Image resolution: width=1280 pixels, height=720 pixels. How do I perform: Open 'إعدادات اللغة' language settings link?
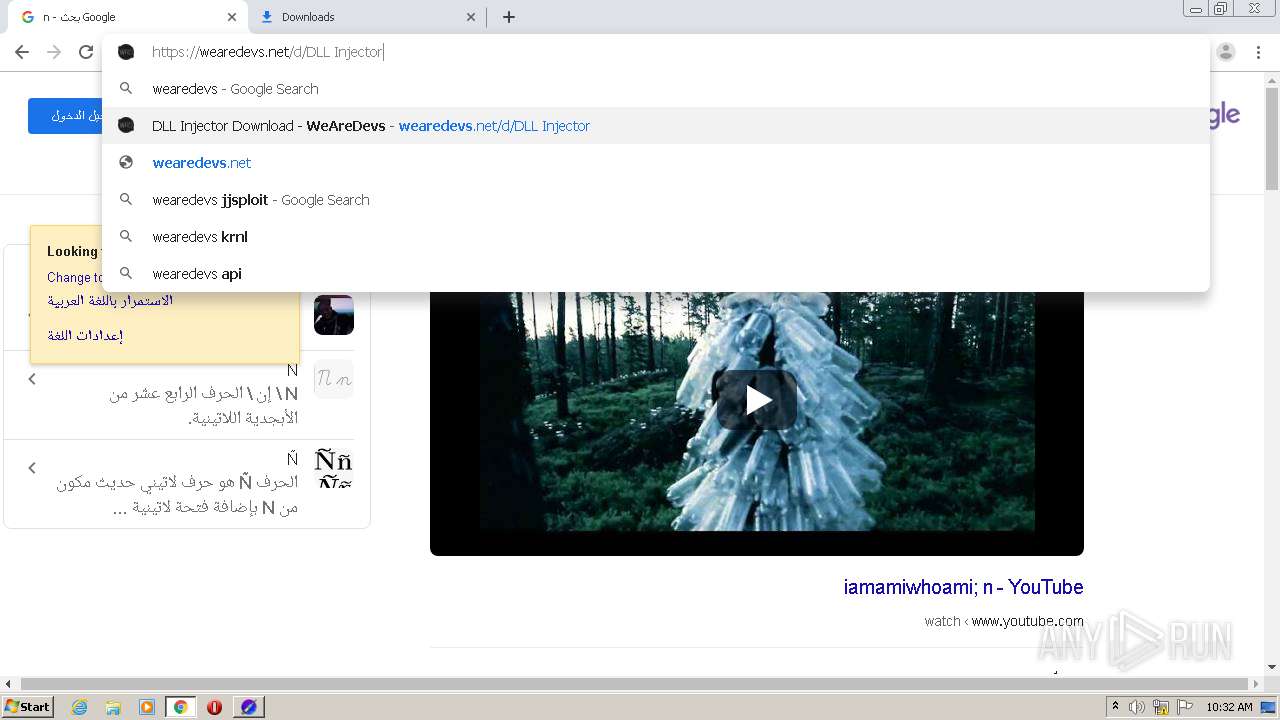coord(85,335)
